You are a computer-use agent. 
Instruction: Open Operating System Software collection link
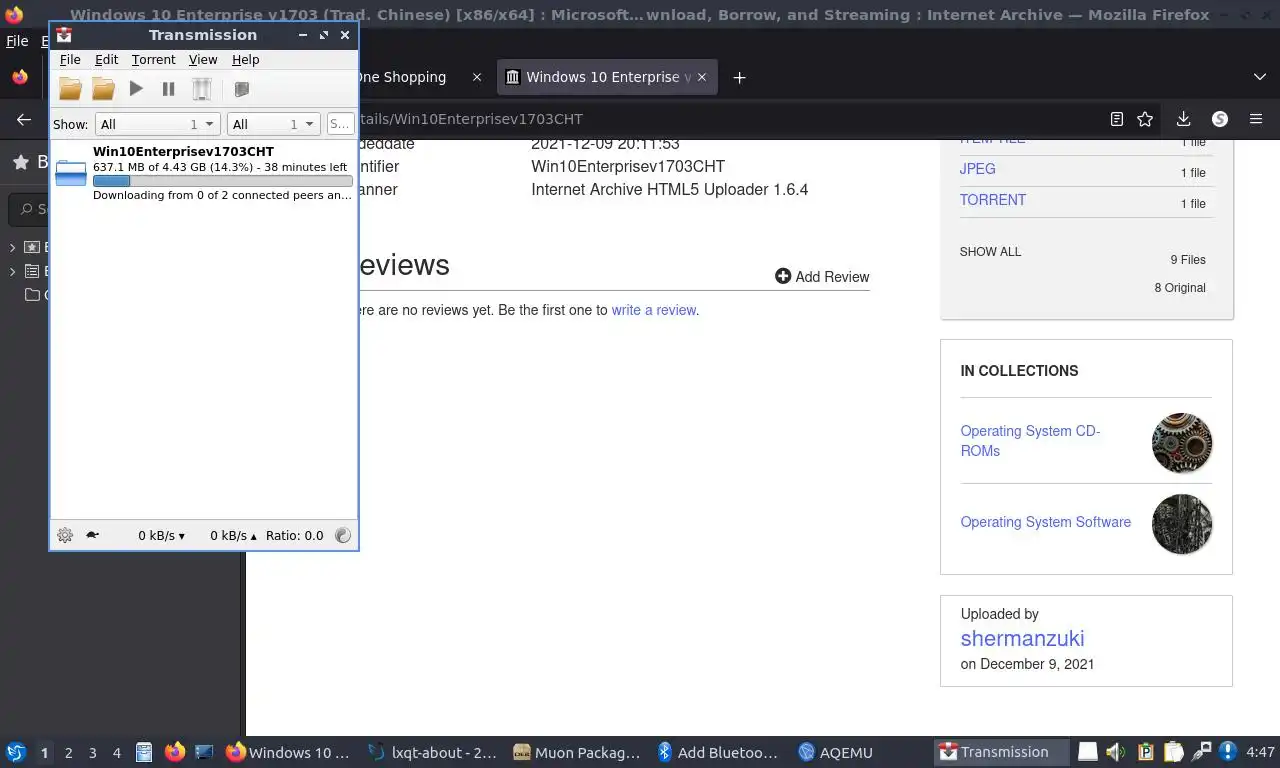pos(1046,522)
